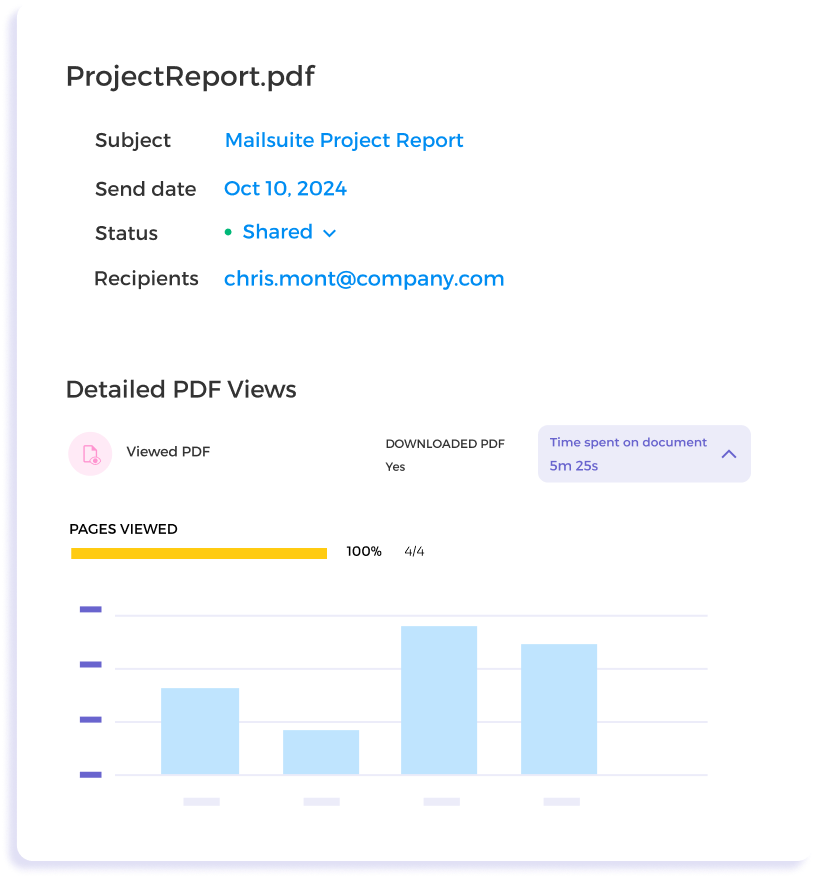813x877 pixels.
Task: Click the Downloaded PDF Yes value
Action: tap(396, 466)
